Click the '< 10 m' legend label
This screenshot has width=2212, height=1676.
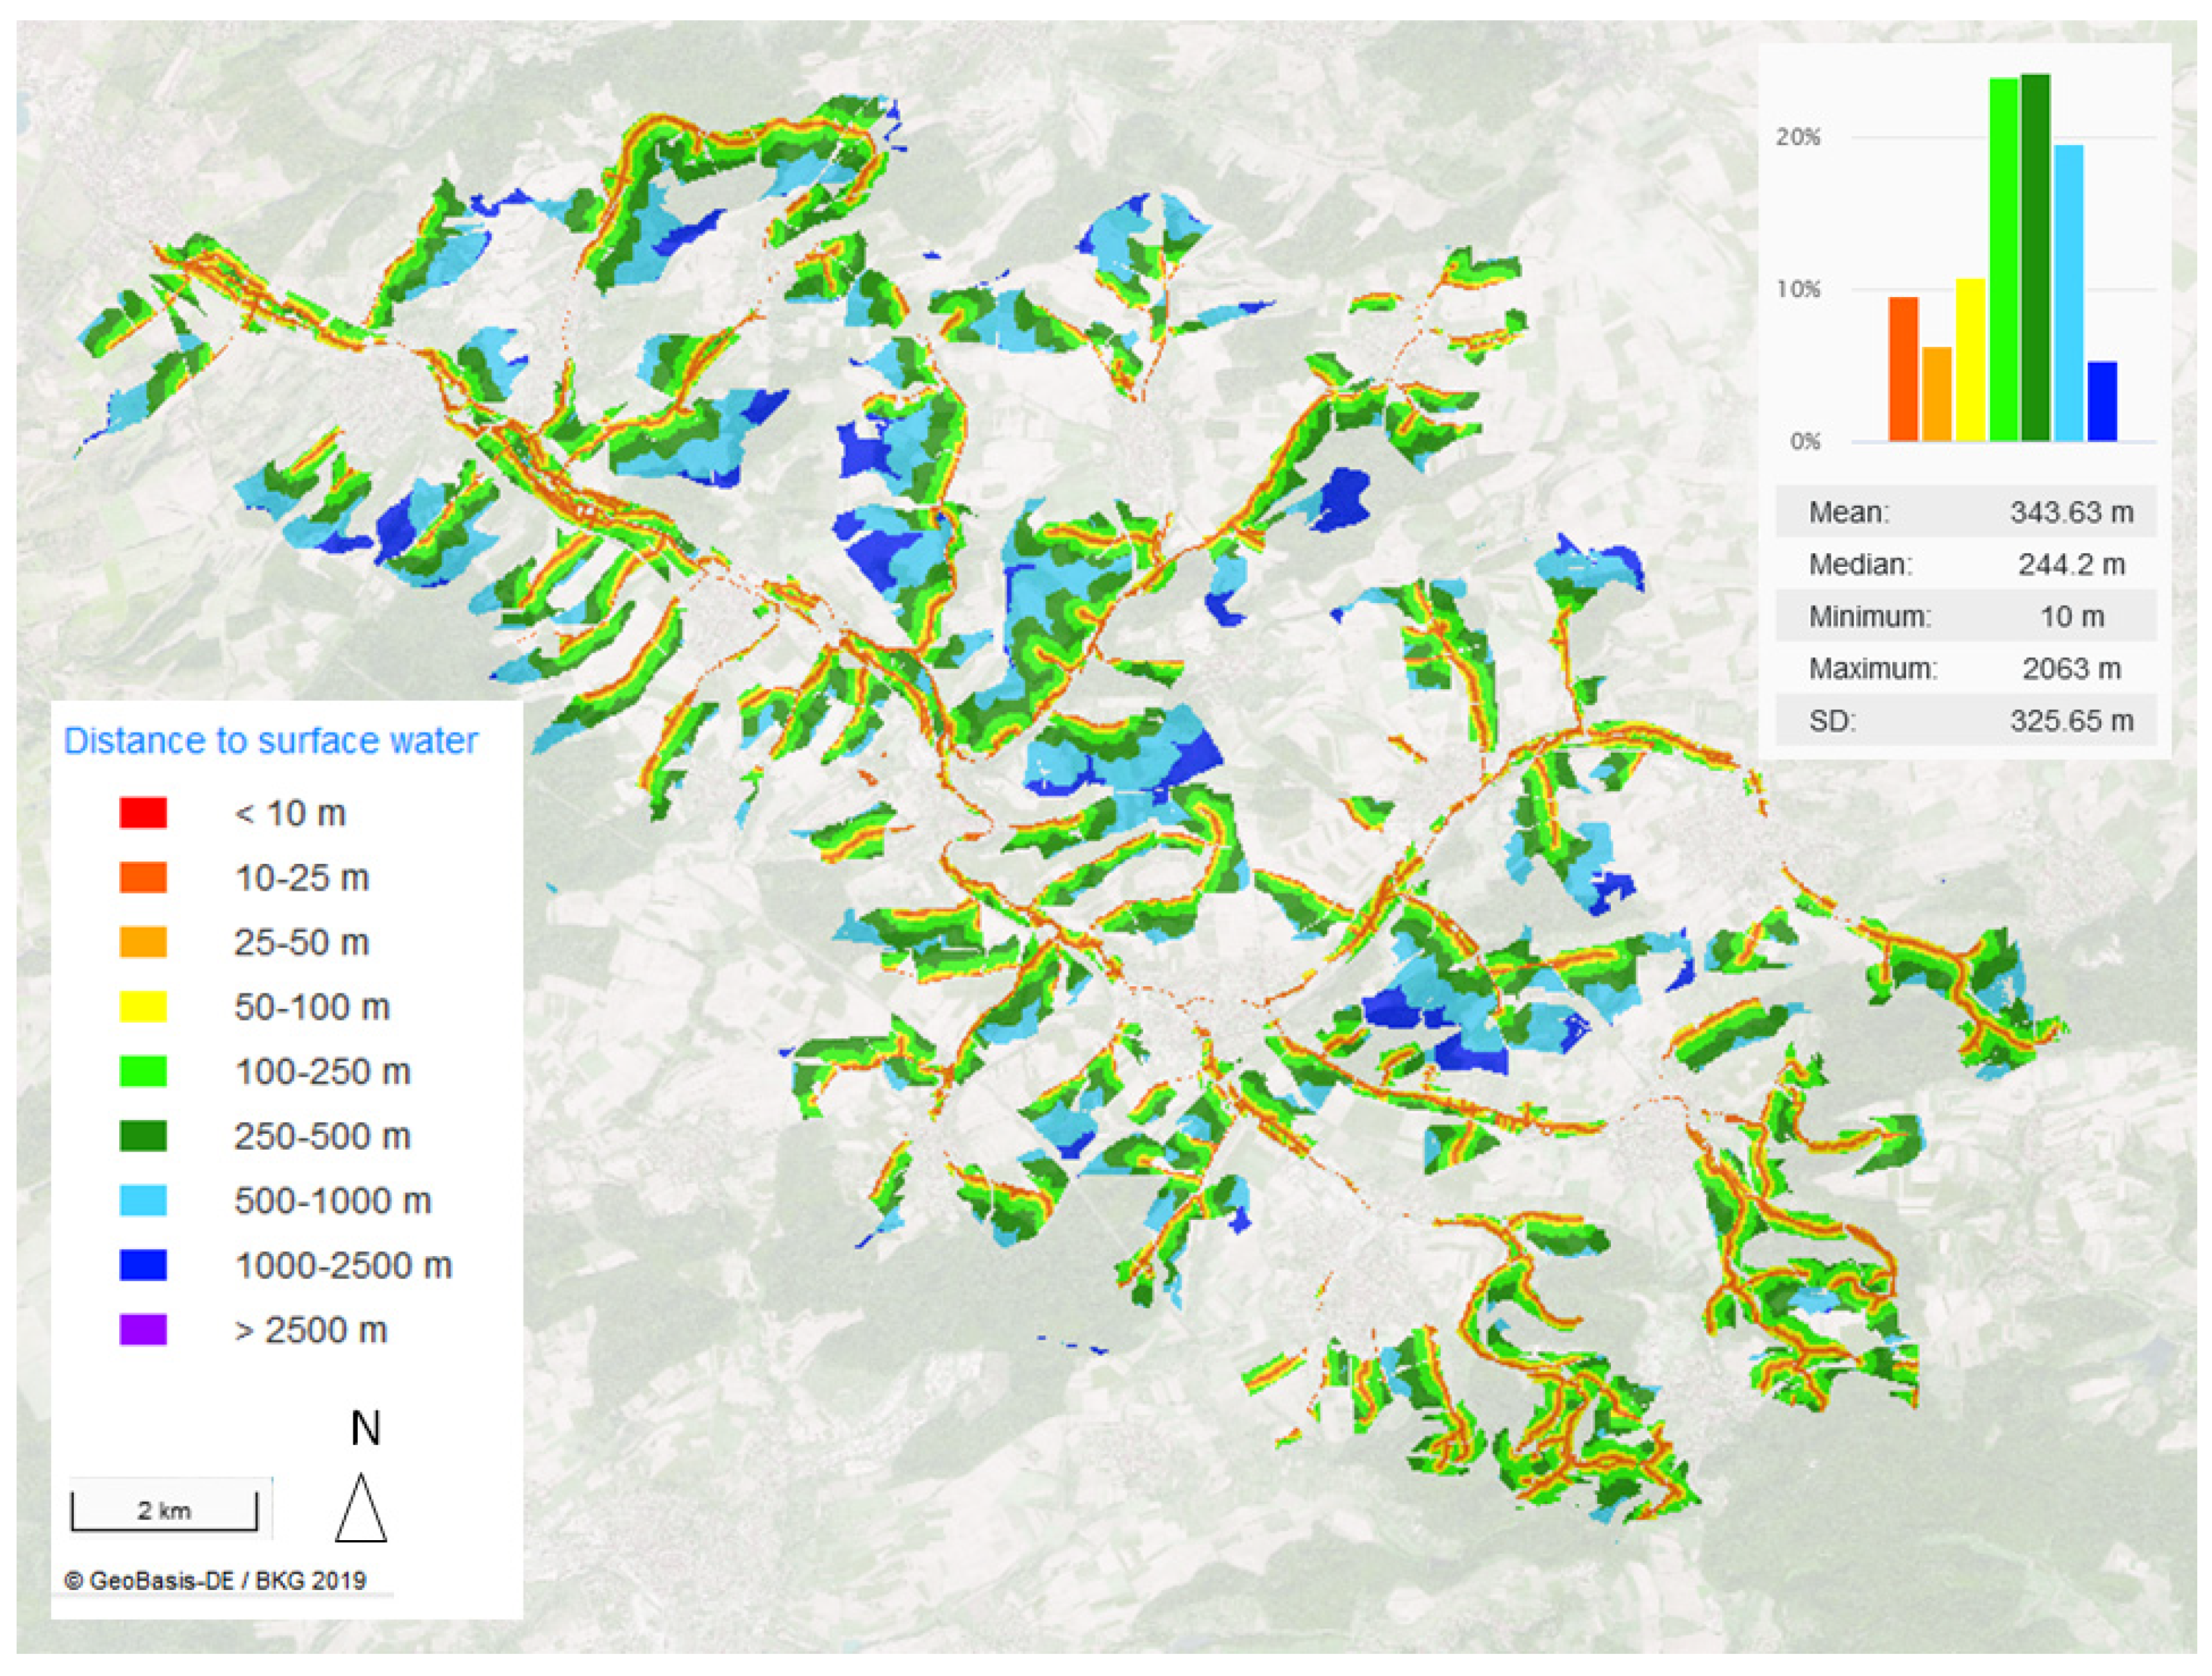coord(290,813)
